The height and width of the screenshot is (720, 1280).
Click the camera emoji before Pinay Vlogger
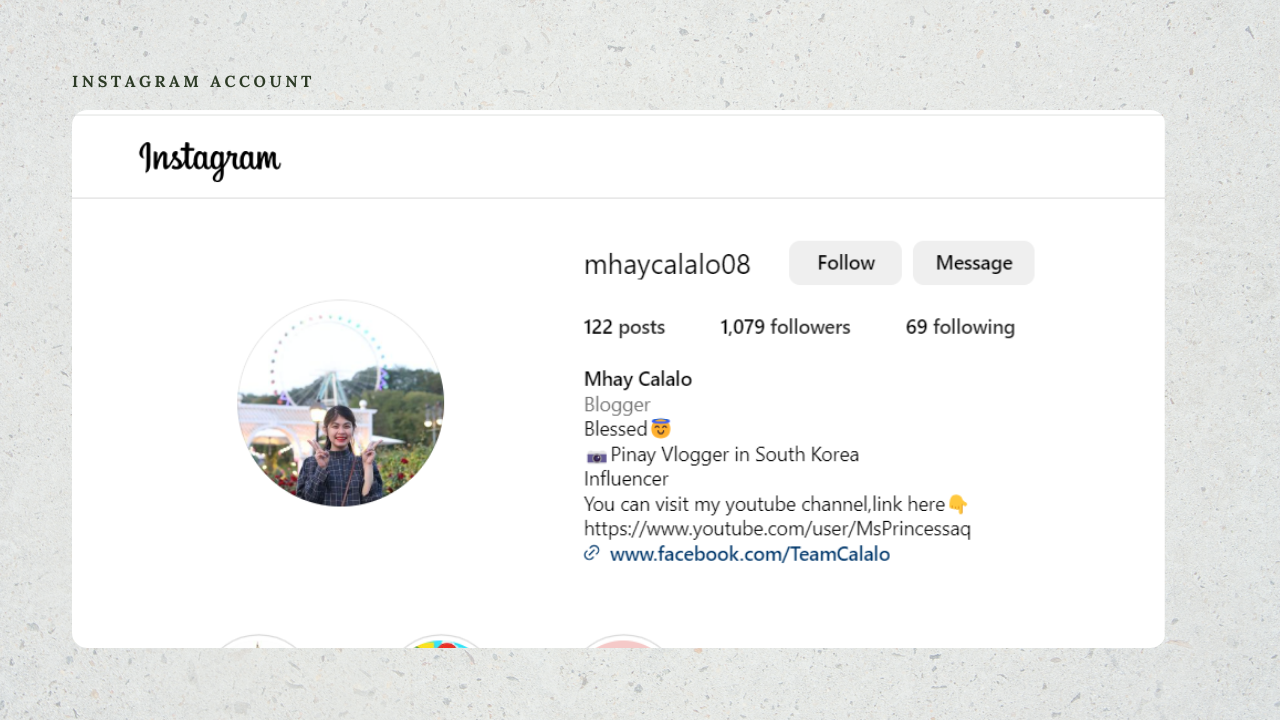596,455
